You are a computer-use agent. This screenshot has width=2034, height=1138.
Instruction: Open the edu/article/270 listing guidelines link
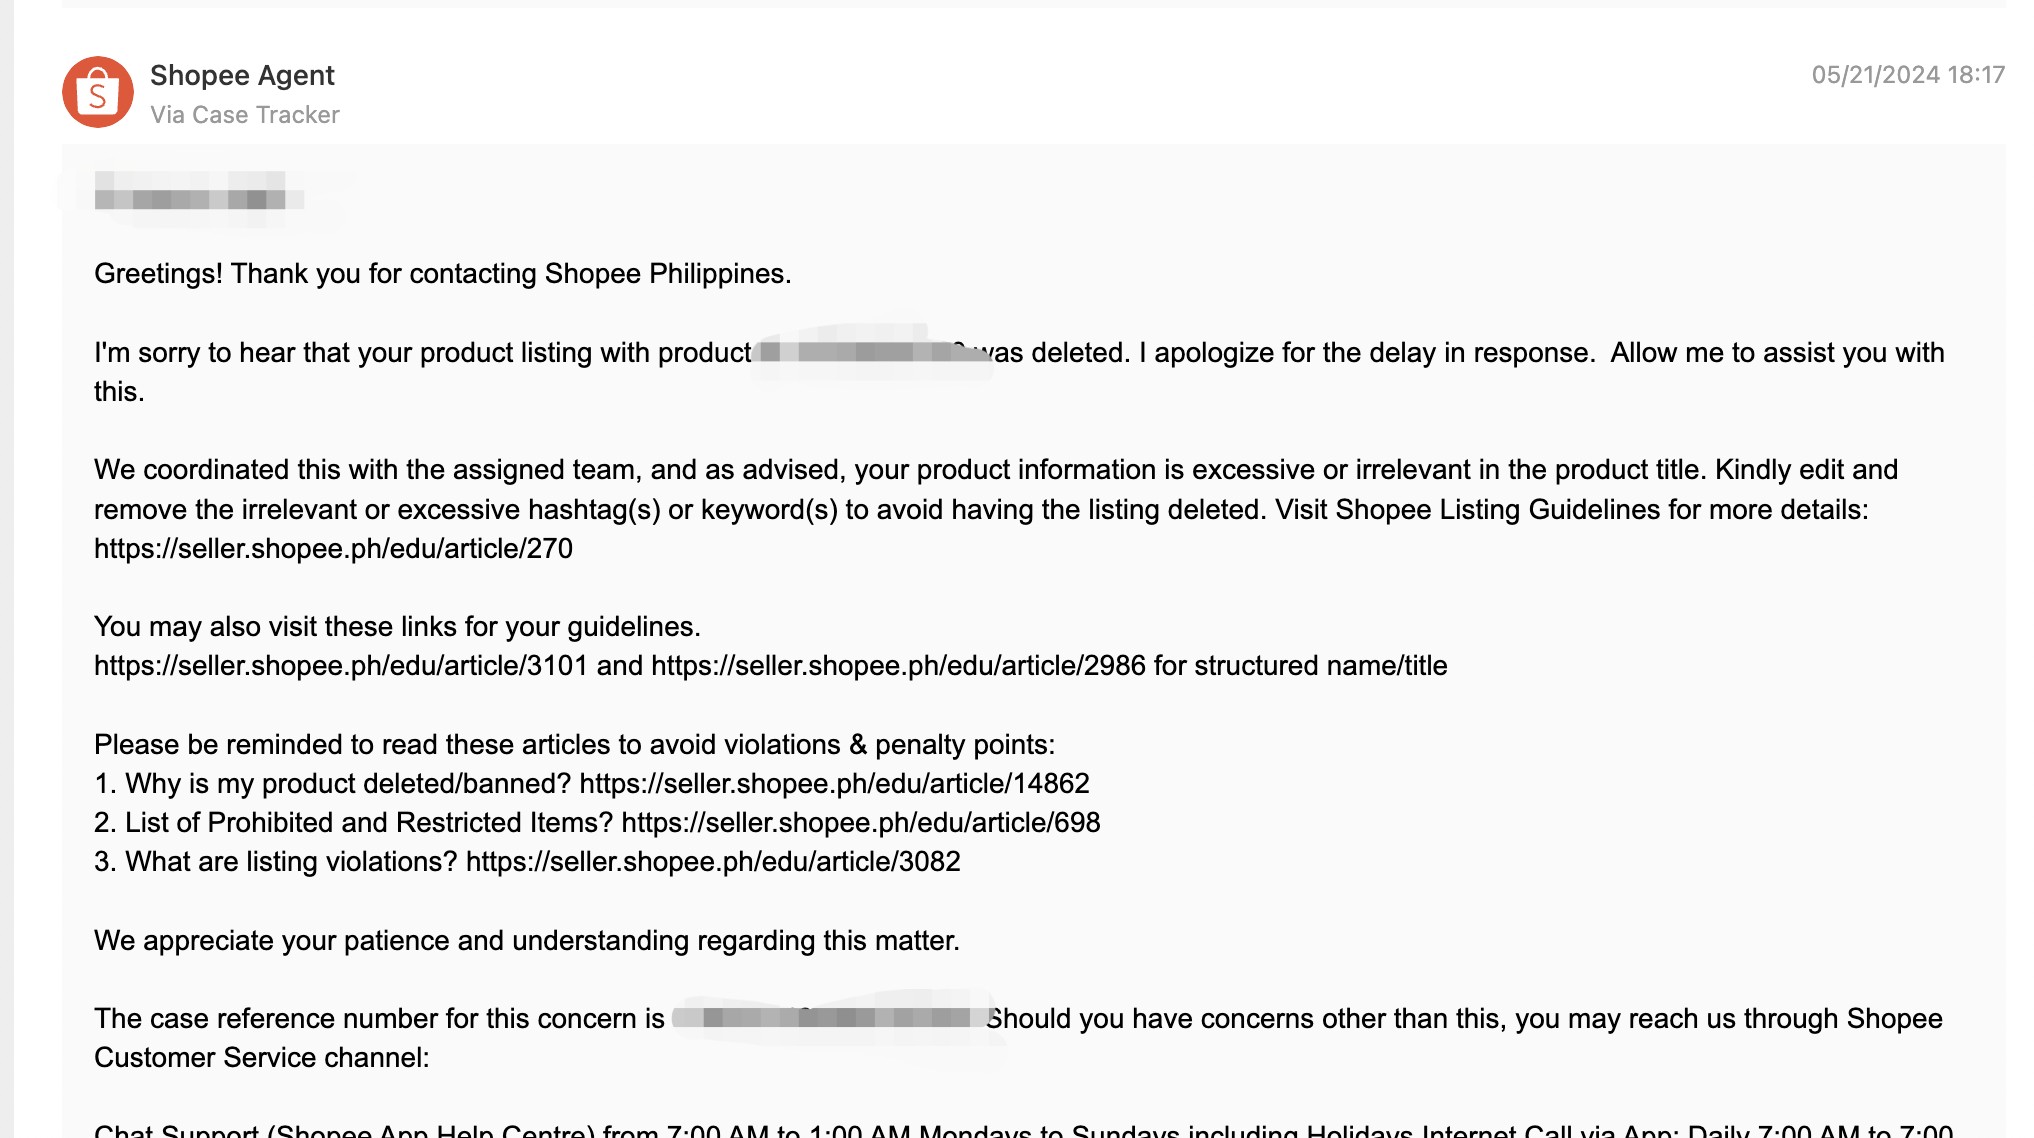pyautogui.click(x=333, y=549)
